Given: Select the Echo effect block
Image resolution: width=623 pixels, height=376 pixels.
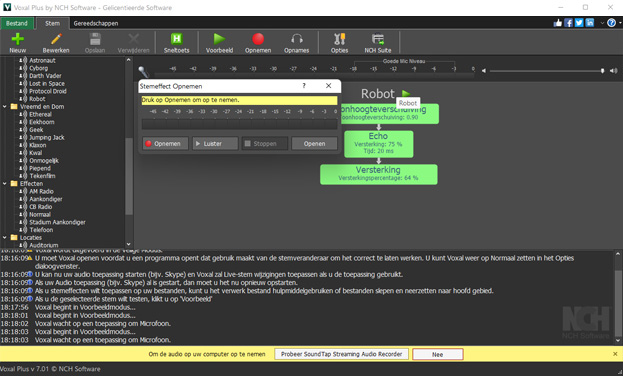Looking at the screenshot, I should click(x=378, y=144).
